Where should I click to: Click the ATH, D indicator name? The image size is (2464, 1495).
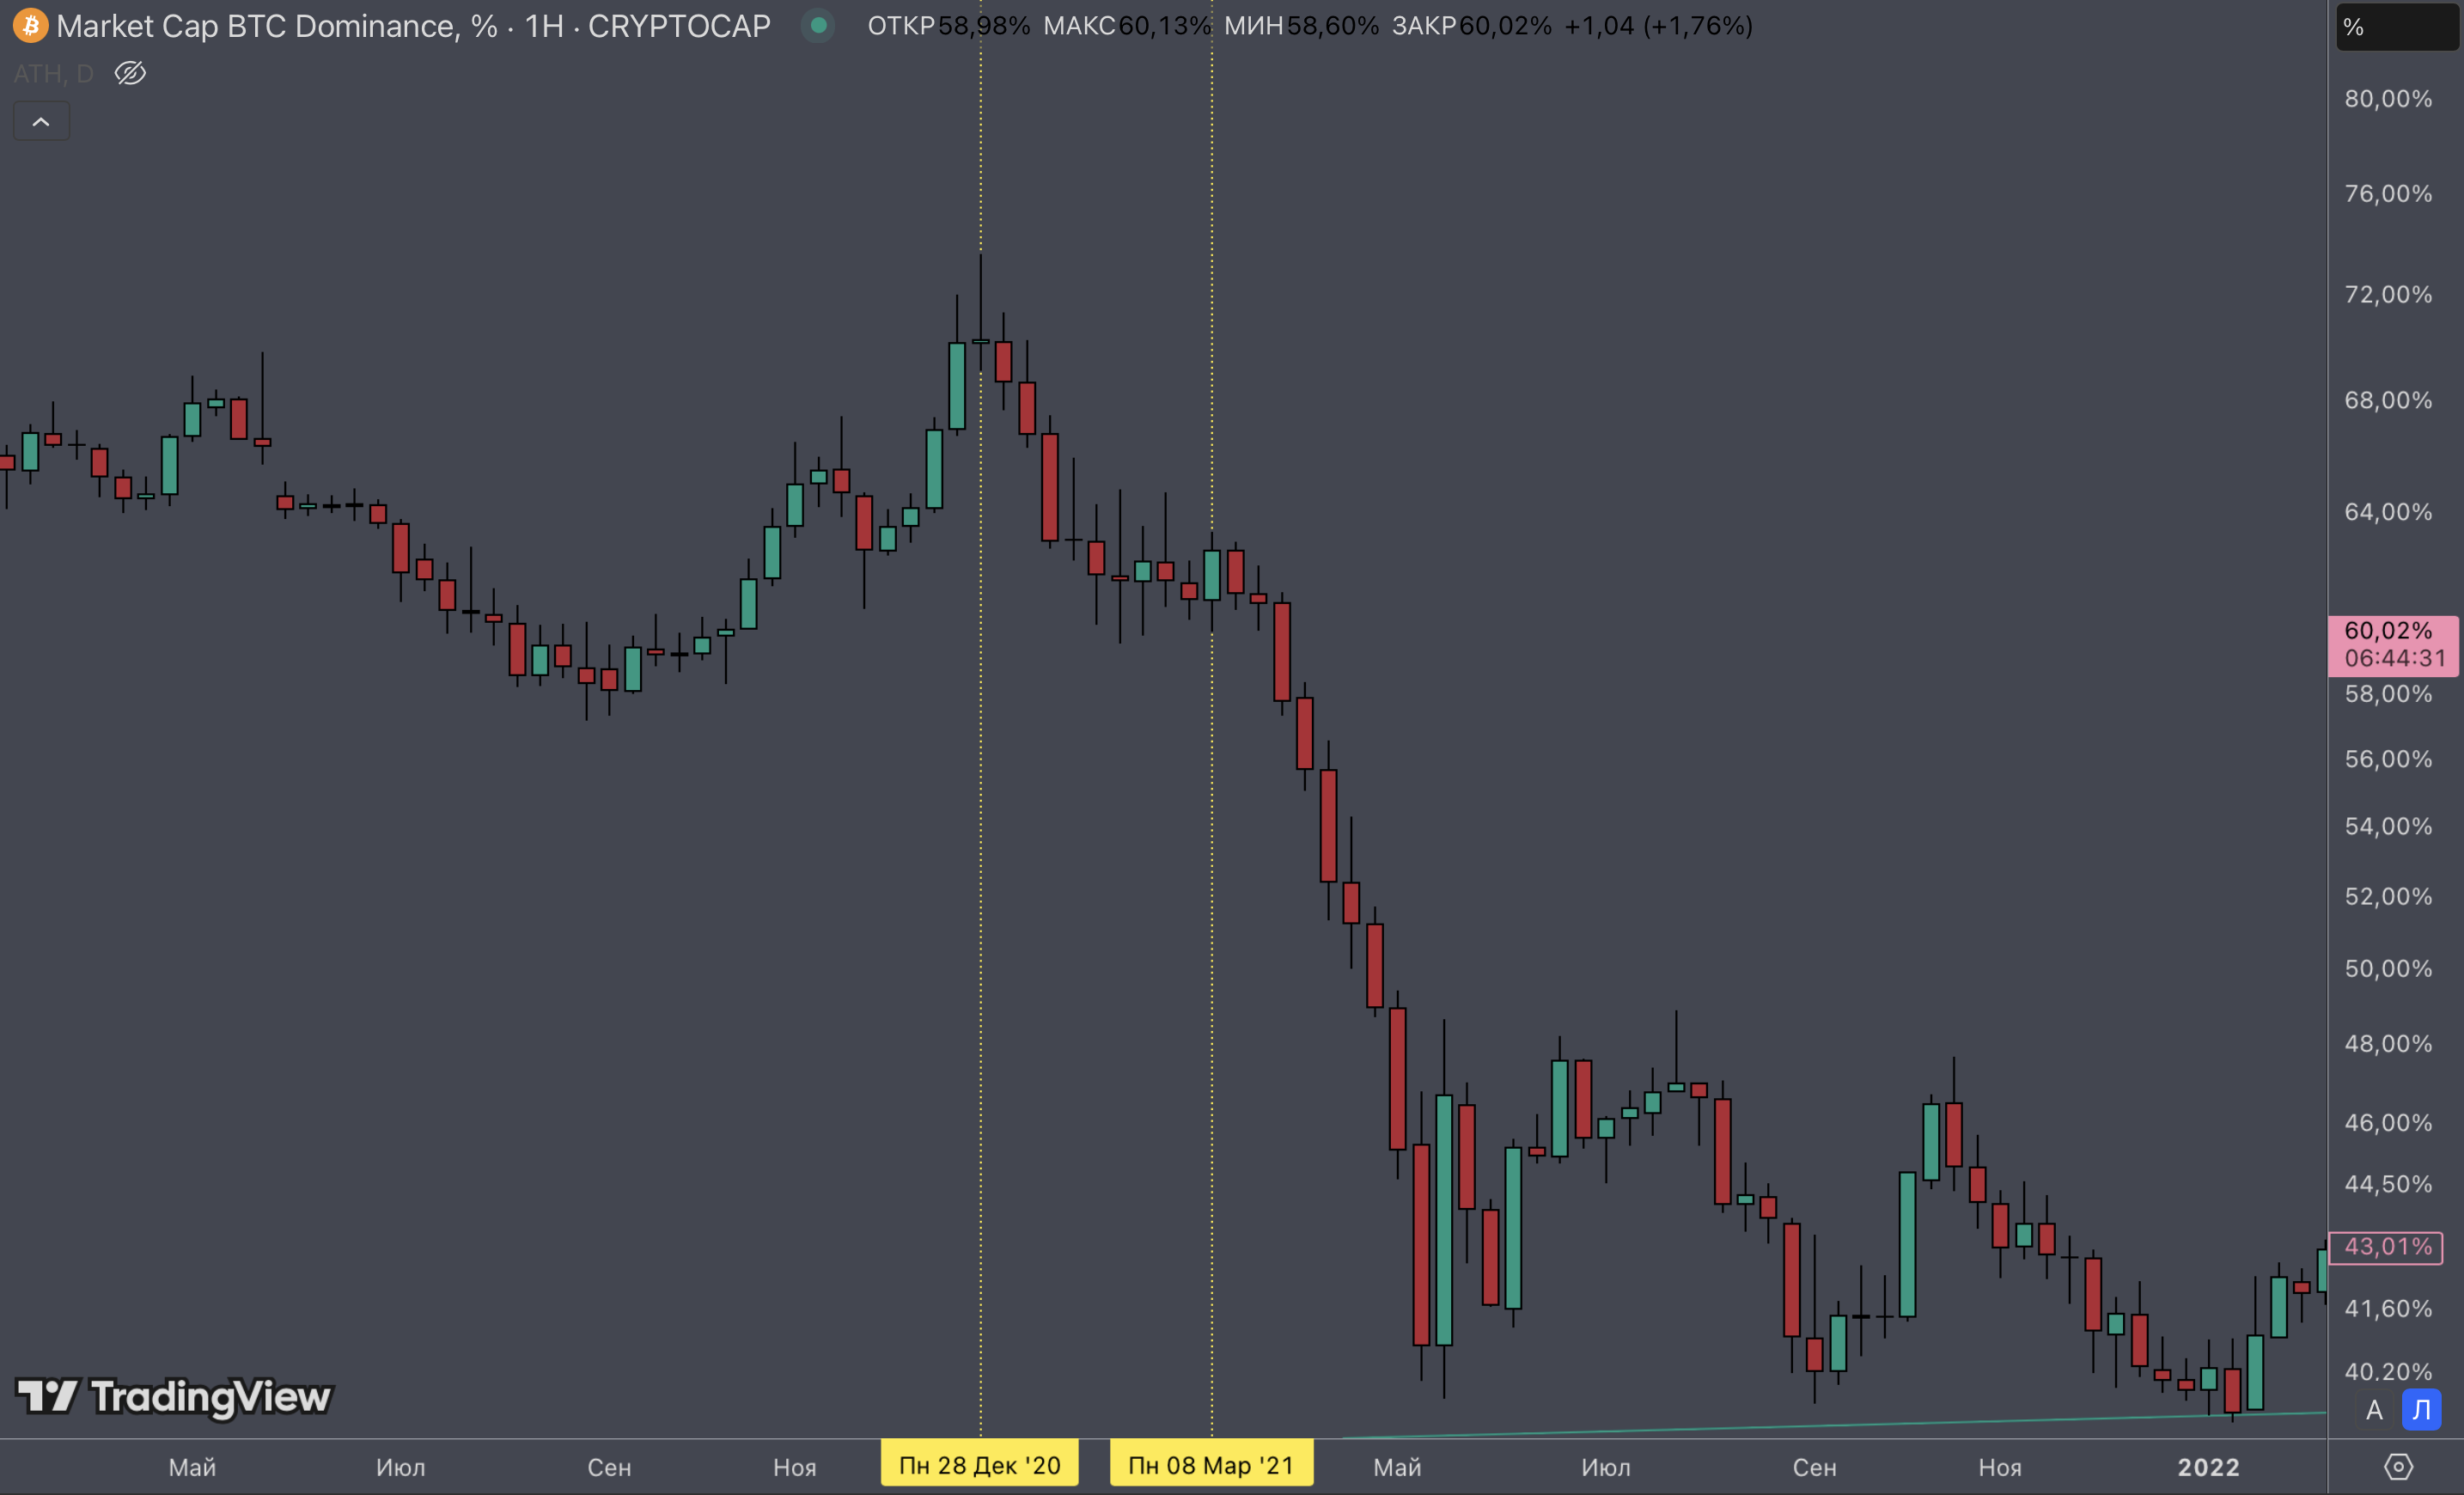pyautogui.click(x=53, y=73)
